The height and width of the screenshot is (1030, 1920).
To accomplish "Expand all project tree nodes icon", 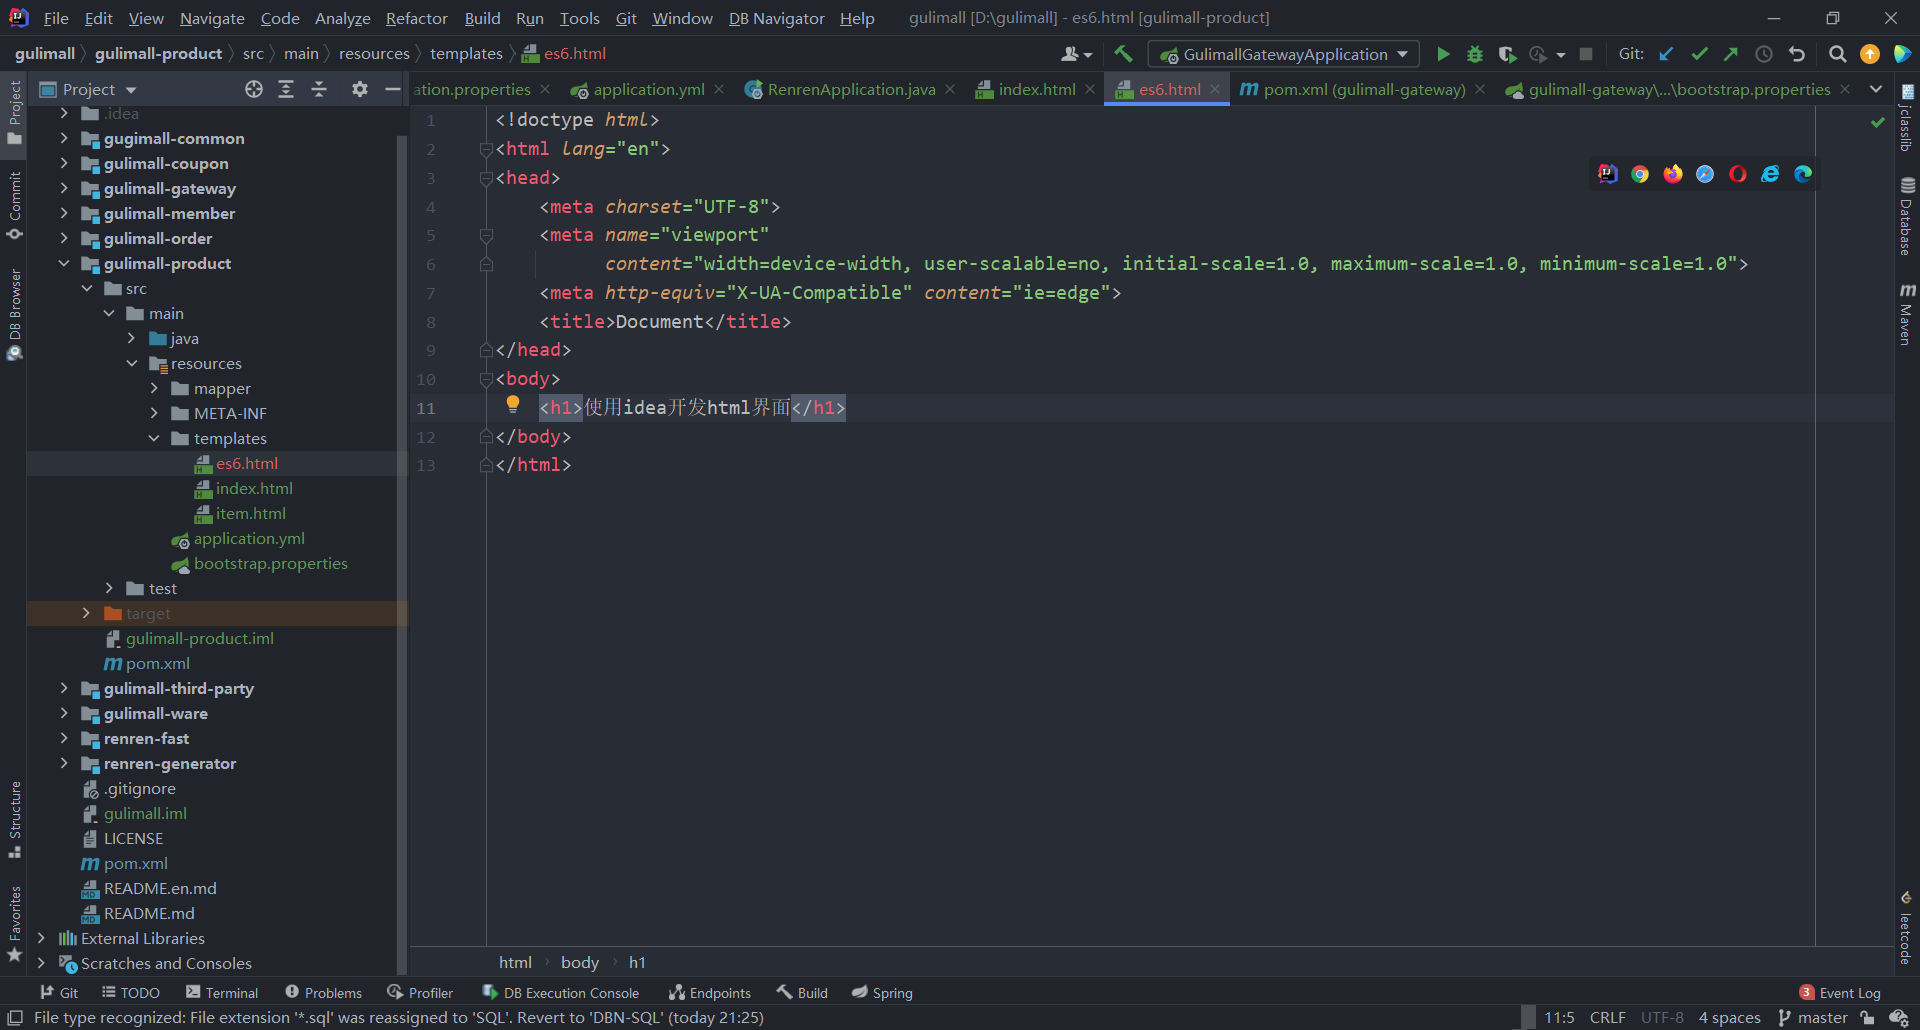I will (x=286, y=89).
